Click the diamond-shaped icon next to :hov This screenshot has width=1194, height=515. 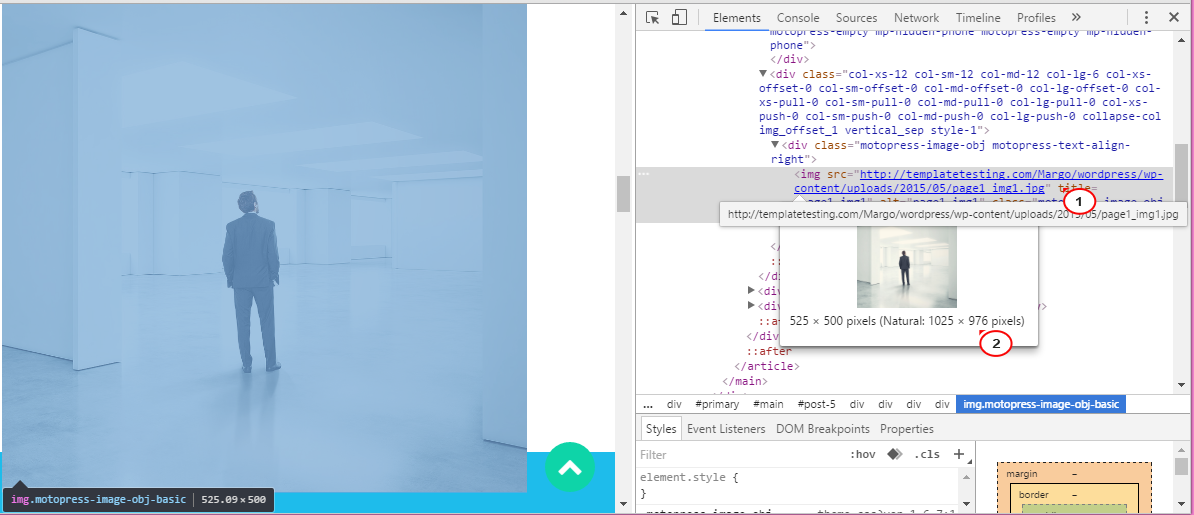click(x=895, y=455)
